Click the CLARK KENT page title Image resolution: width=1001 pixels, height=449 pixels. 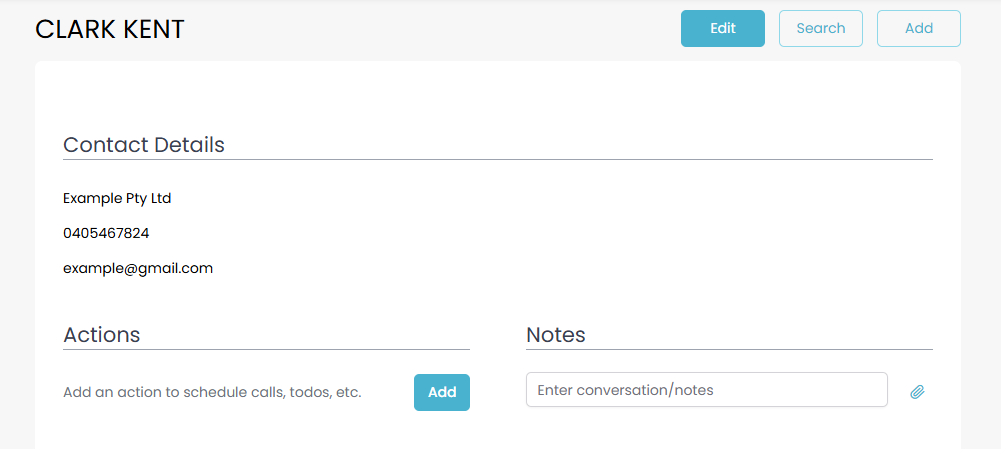coord(110,30)
